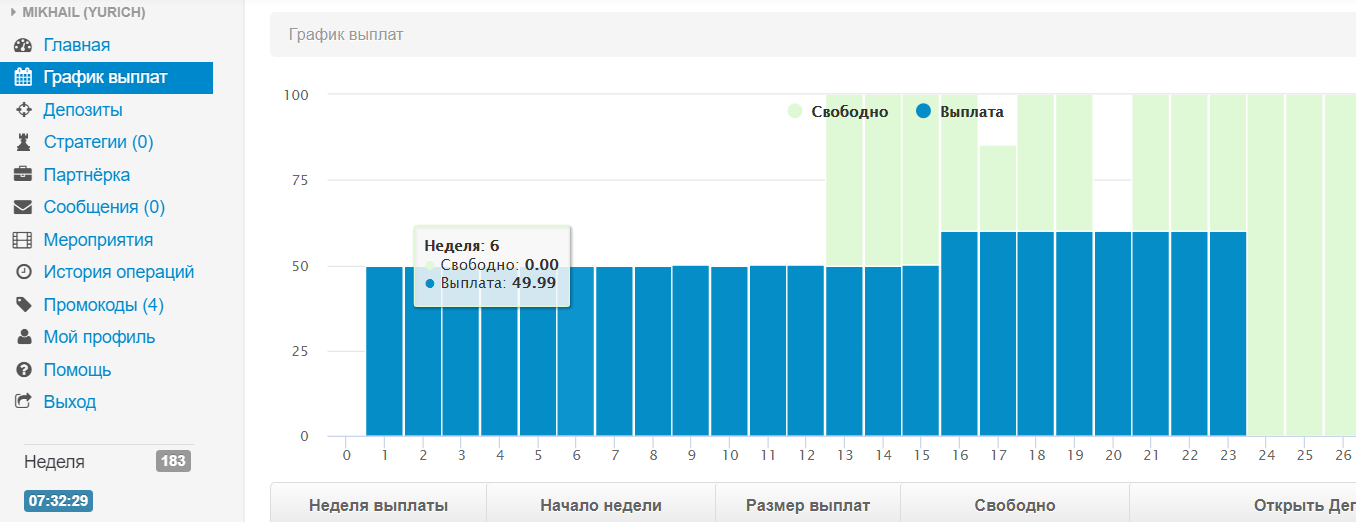Toggle the Свободно series in chart legend
1356x522 pixels.
point(838,112)
